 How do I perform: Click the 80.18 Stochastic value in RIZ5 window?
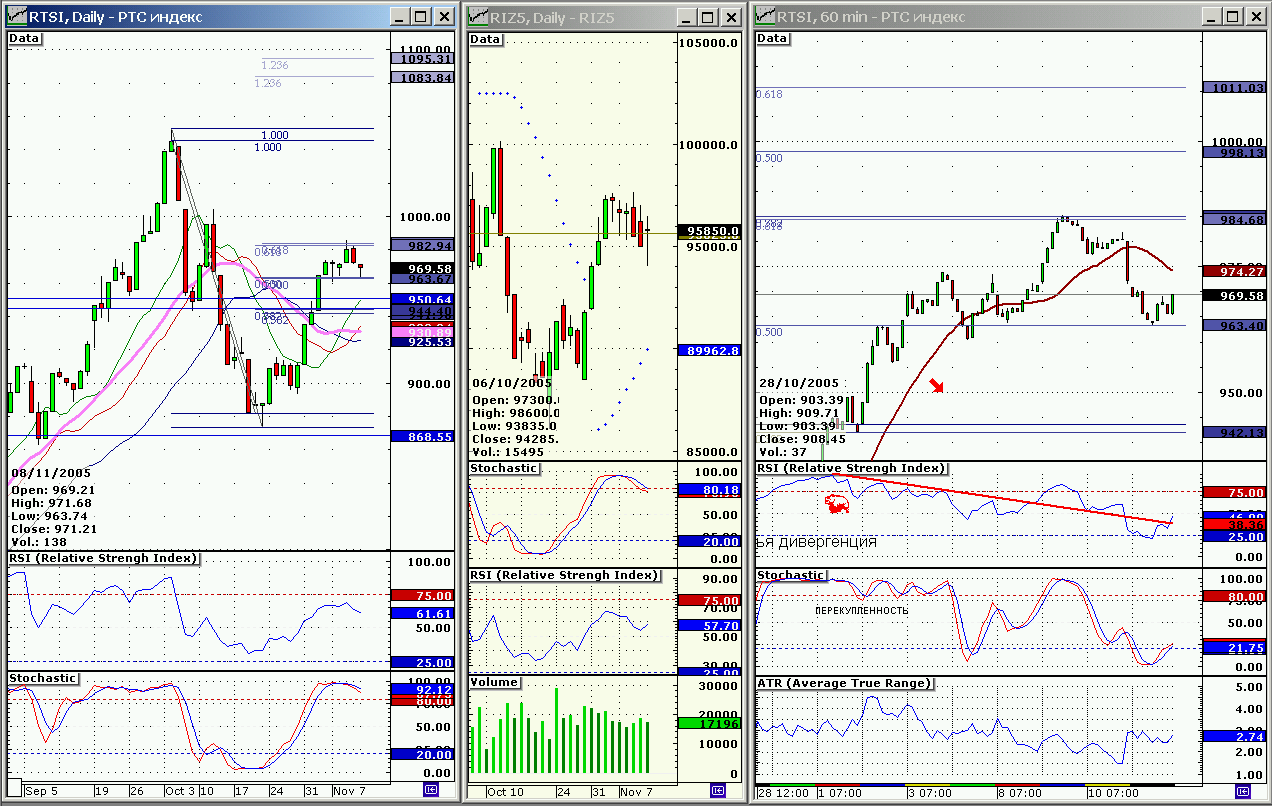coord(710,490)
